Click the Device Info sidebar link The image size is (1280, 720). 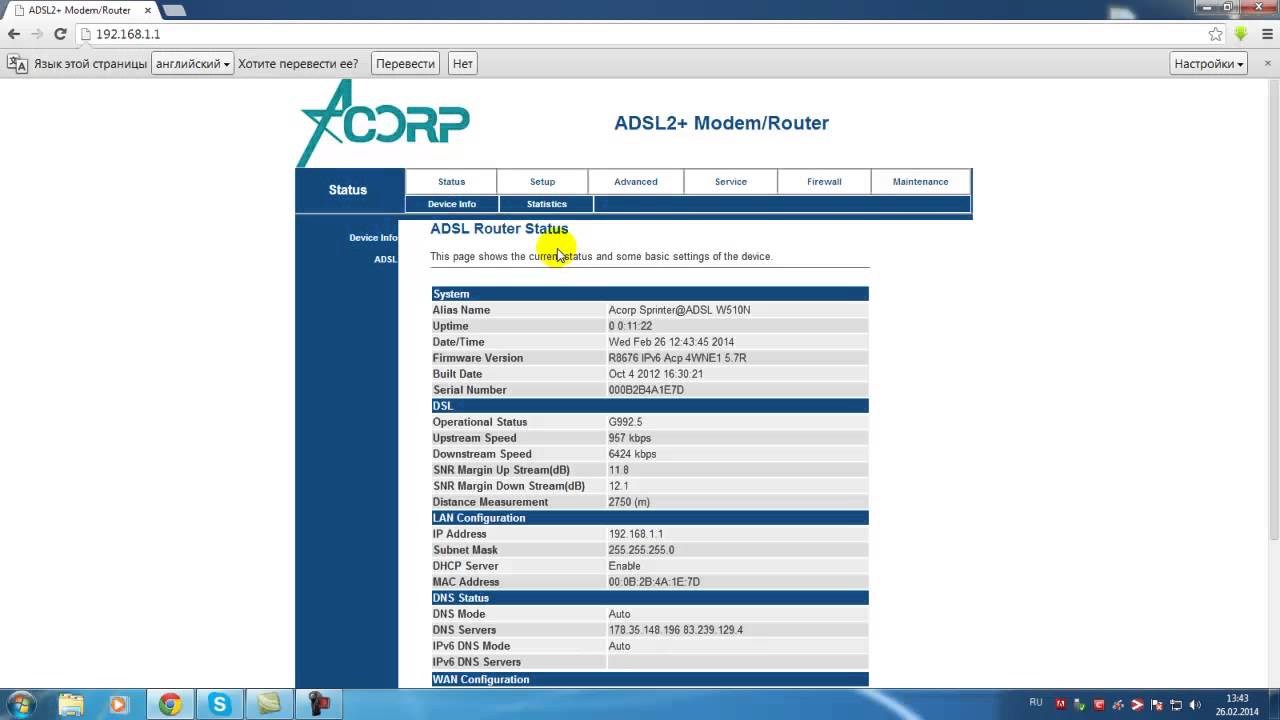pyautogui.click(x=373, y=238)
